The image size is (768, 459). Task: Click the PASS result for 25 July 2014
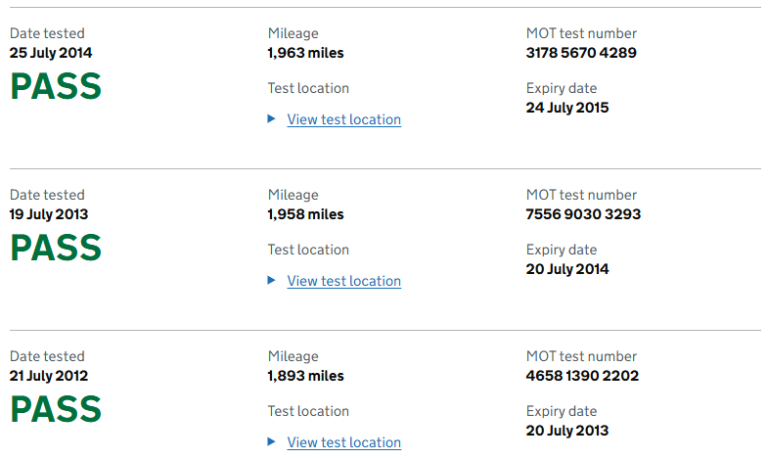click(x=56, y=87)
